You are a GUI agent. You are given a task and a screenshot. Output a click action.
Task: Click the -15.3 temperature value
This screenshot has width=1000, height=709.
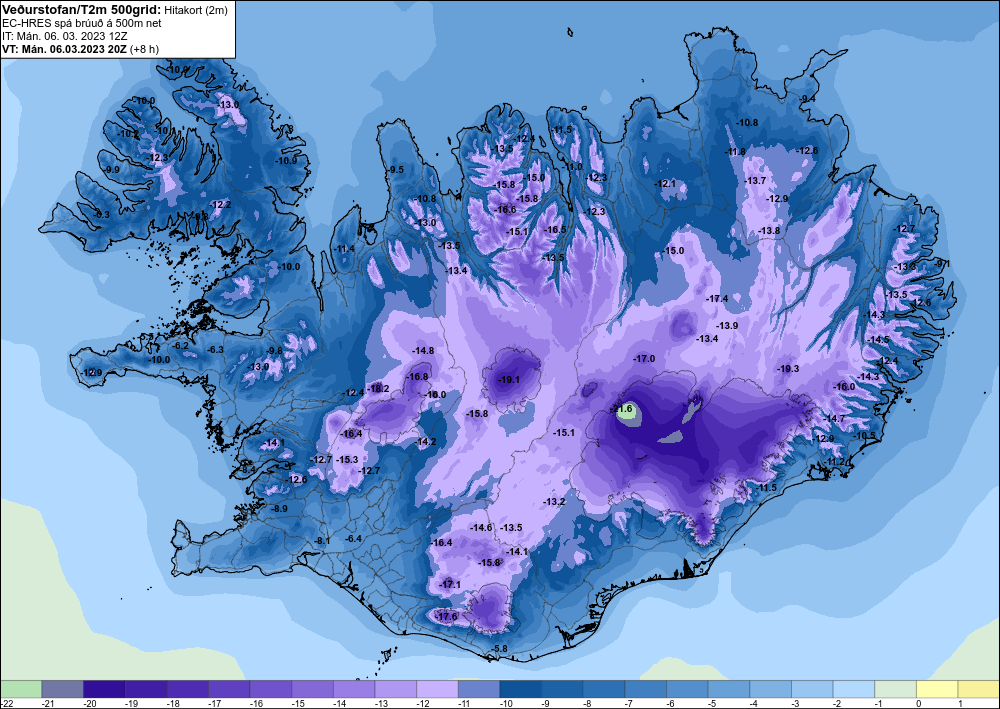point(347,459)
